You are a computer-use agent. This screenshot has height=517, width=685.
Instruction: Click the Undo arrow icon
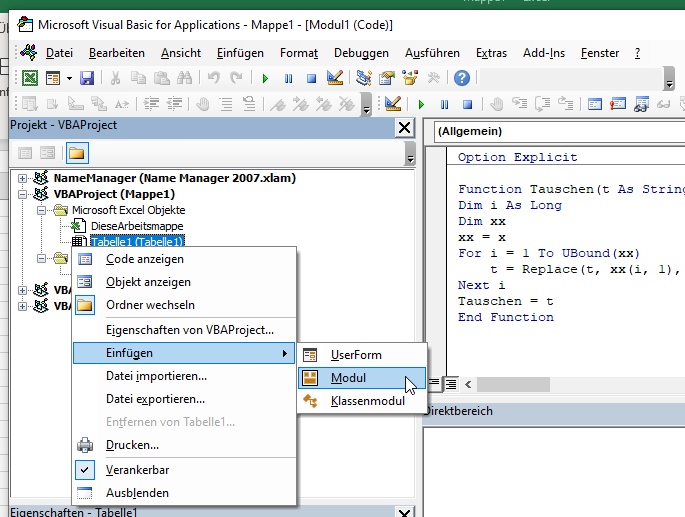pos(213,79)
